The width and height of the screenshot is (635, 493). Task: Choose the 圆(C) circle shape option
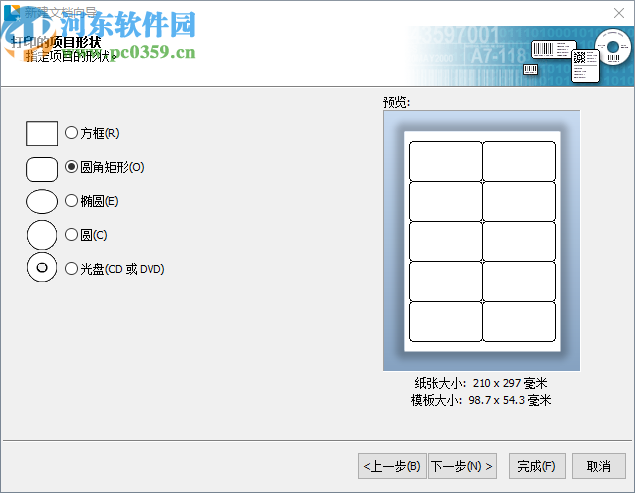point(86,235)
